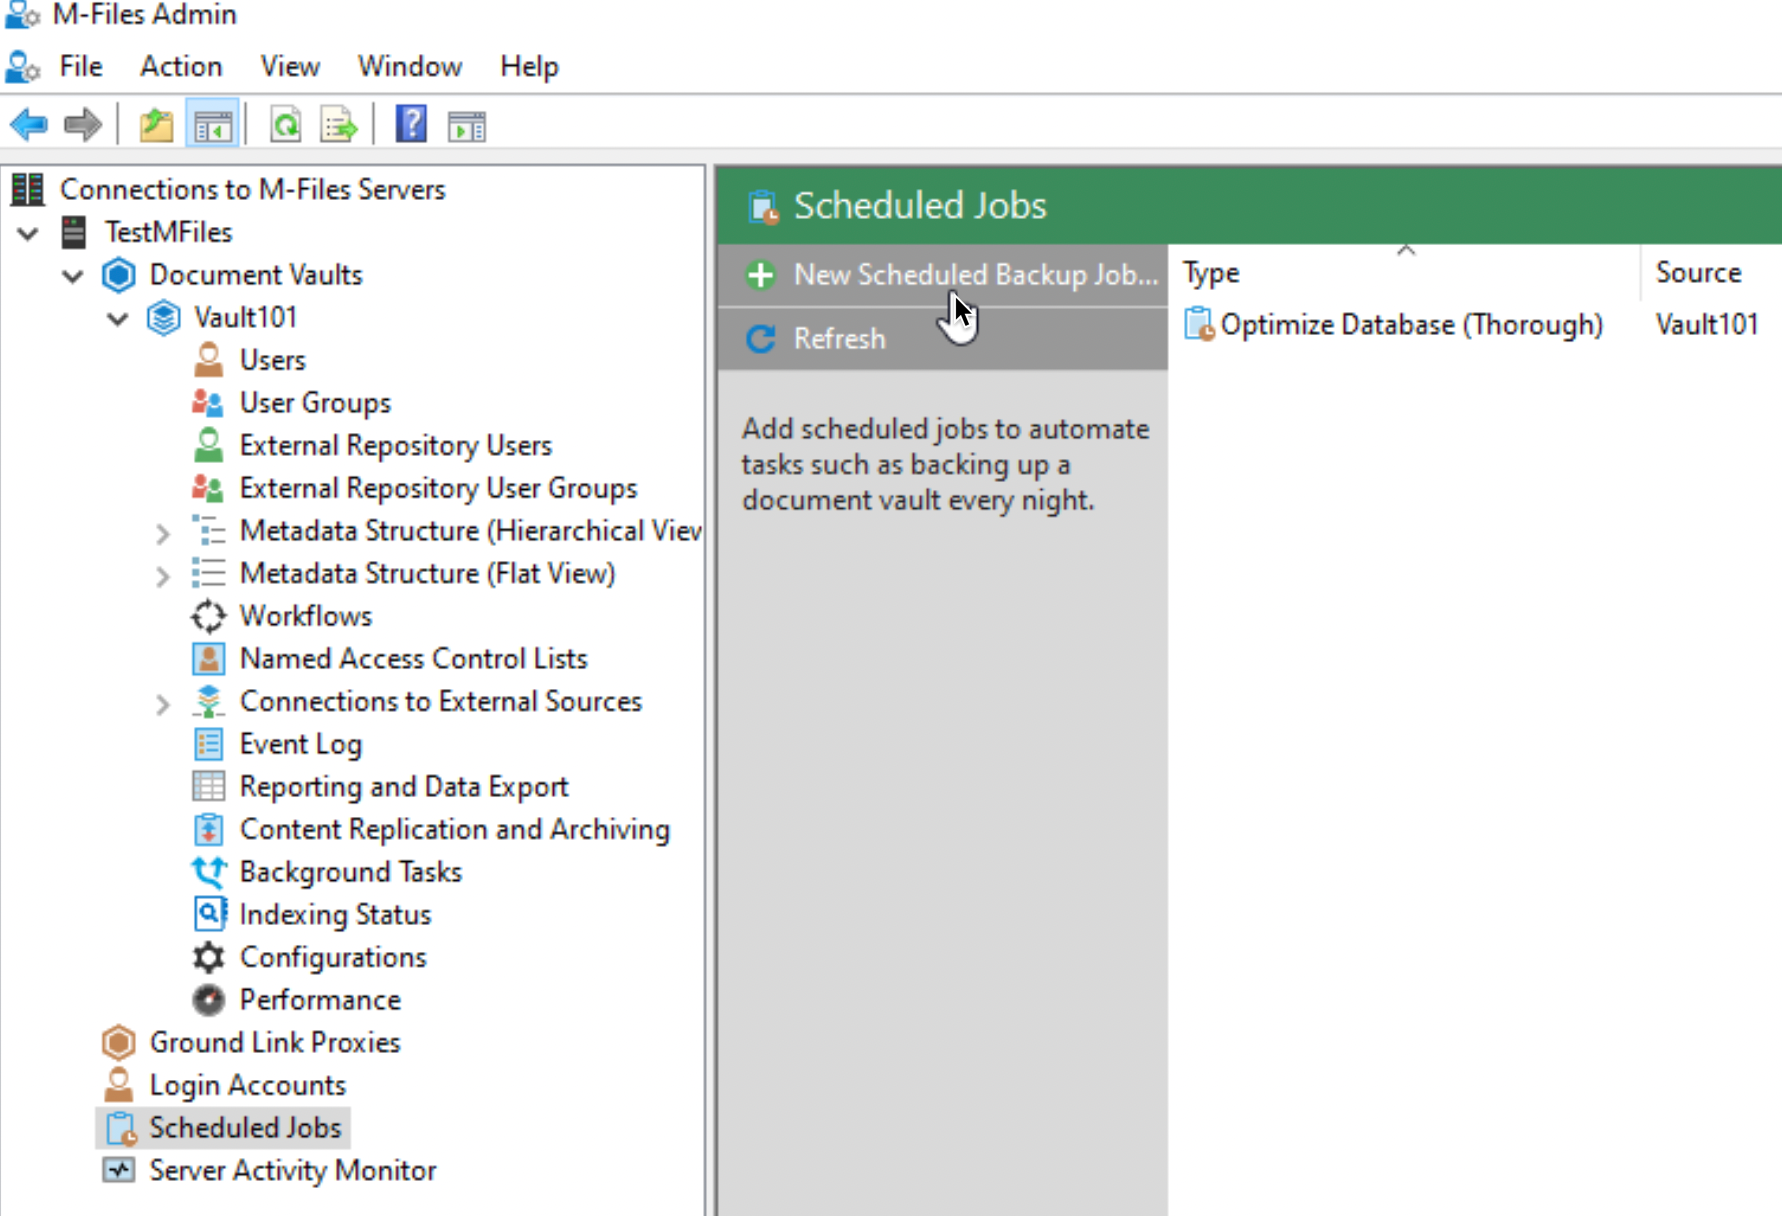Click the External Repository Users icon
1782x1216 pixels.
pyautogui.click(x=208, y=445)
